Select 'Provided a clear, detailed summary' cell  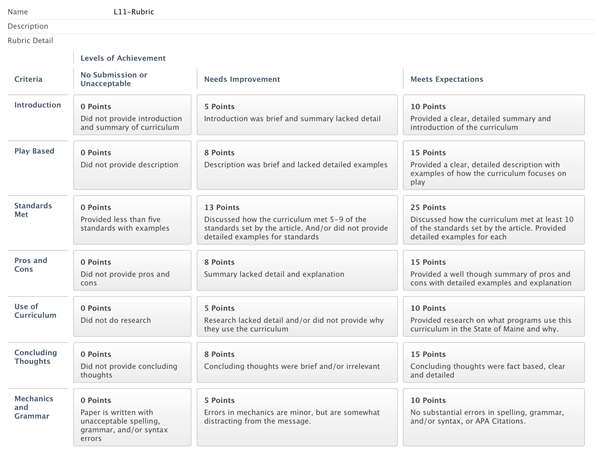tap(494, 115)
